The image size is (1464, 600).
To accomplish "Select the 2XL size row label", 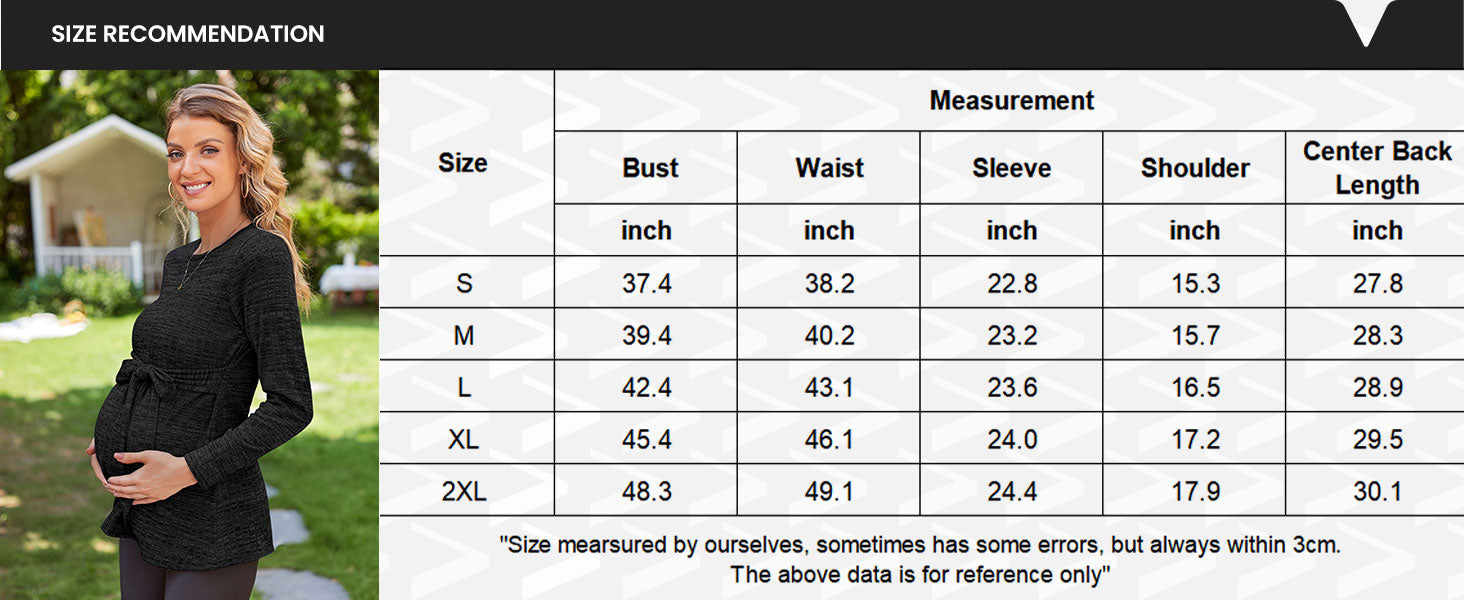I will coord(464,491).
